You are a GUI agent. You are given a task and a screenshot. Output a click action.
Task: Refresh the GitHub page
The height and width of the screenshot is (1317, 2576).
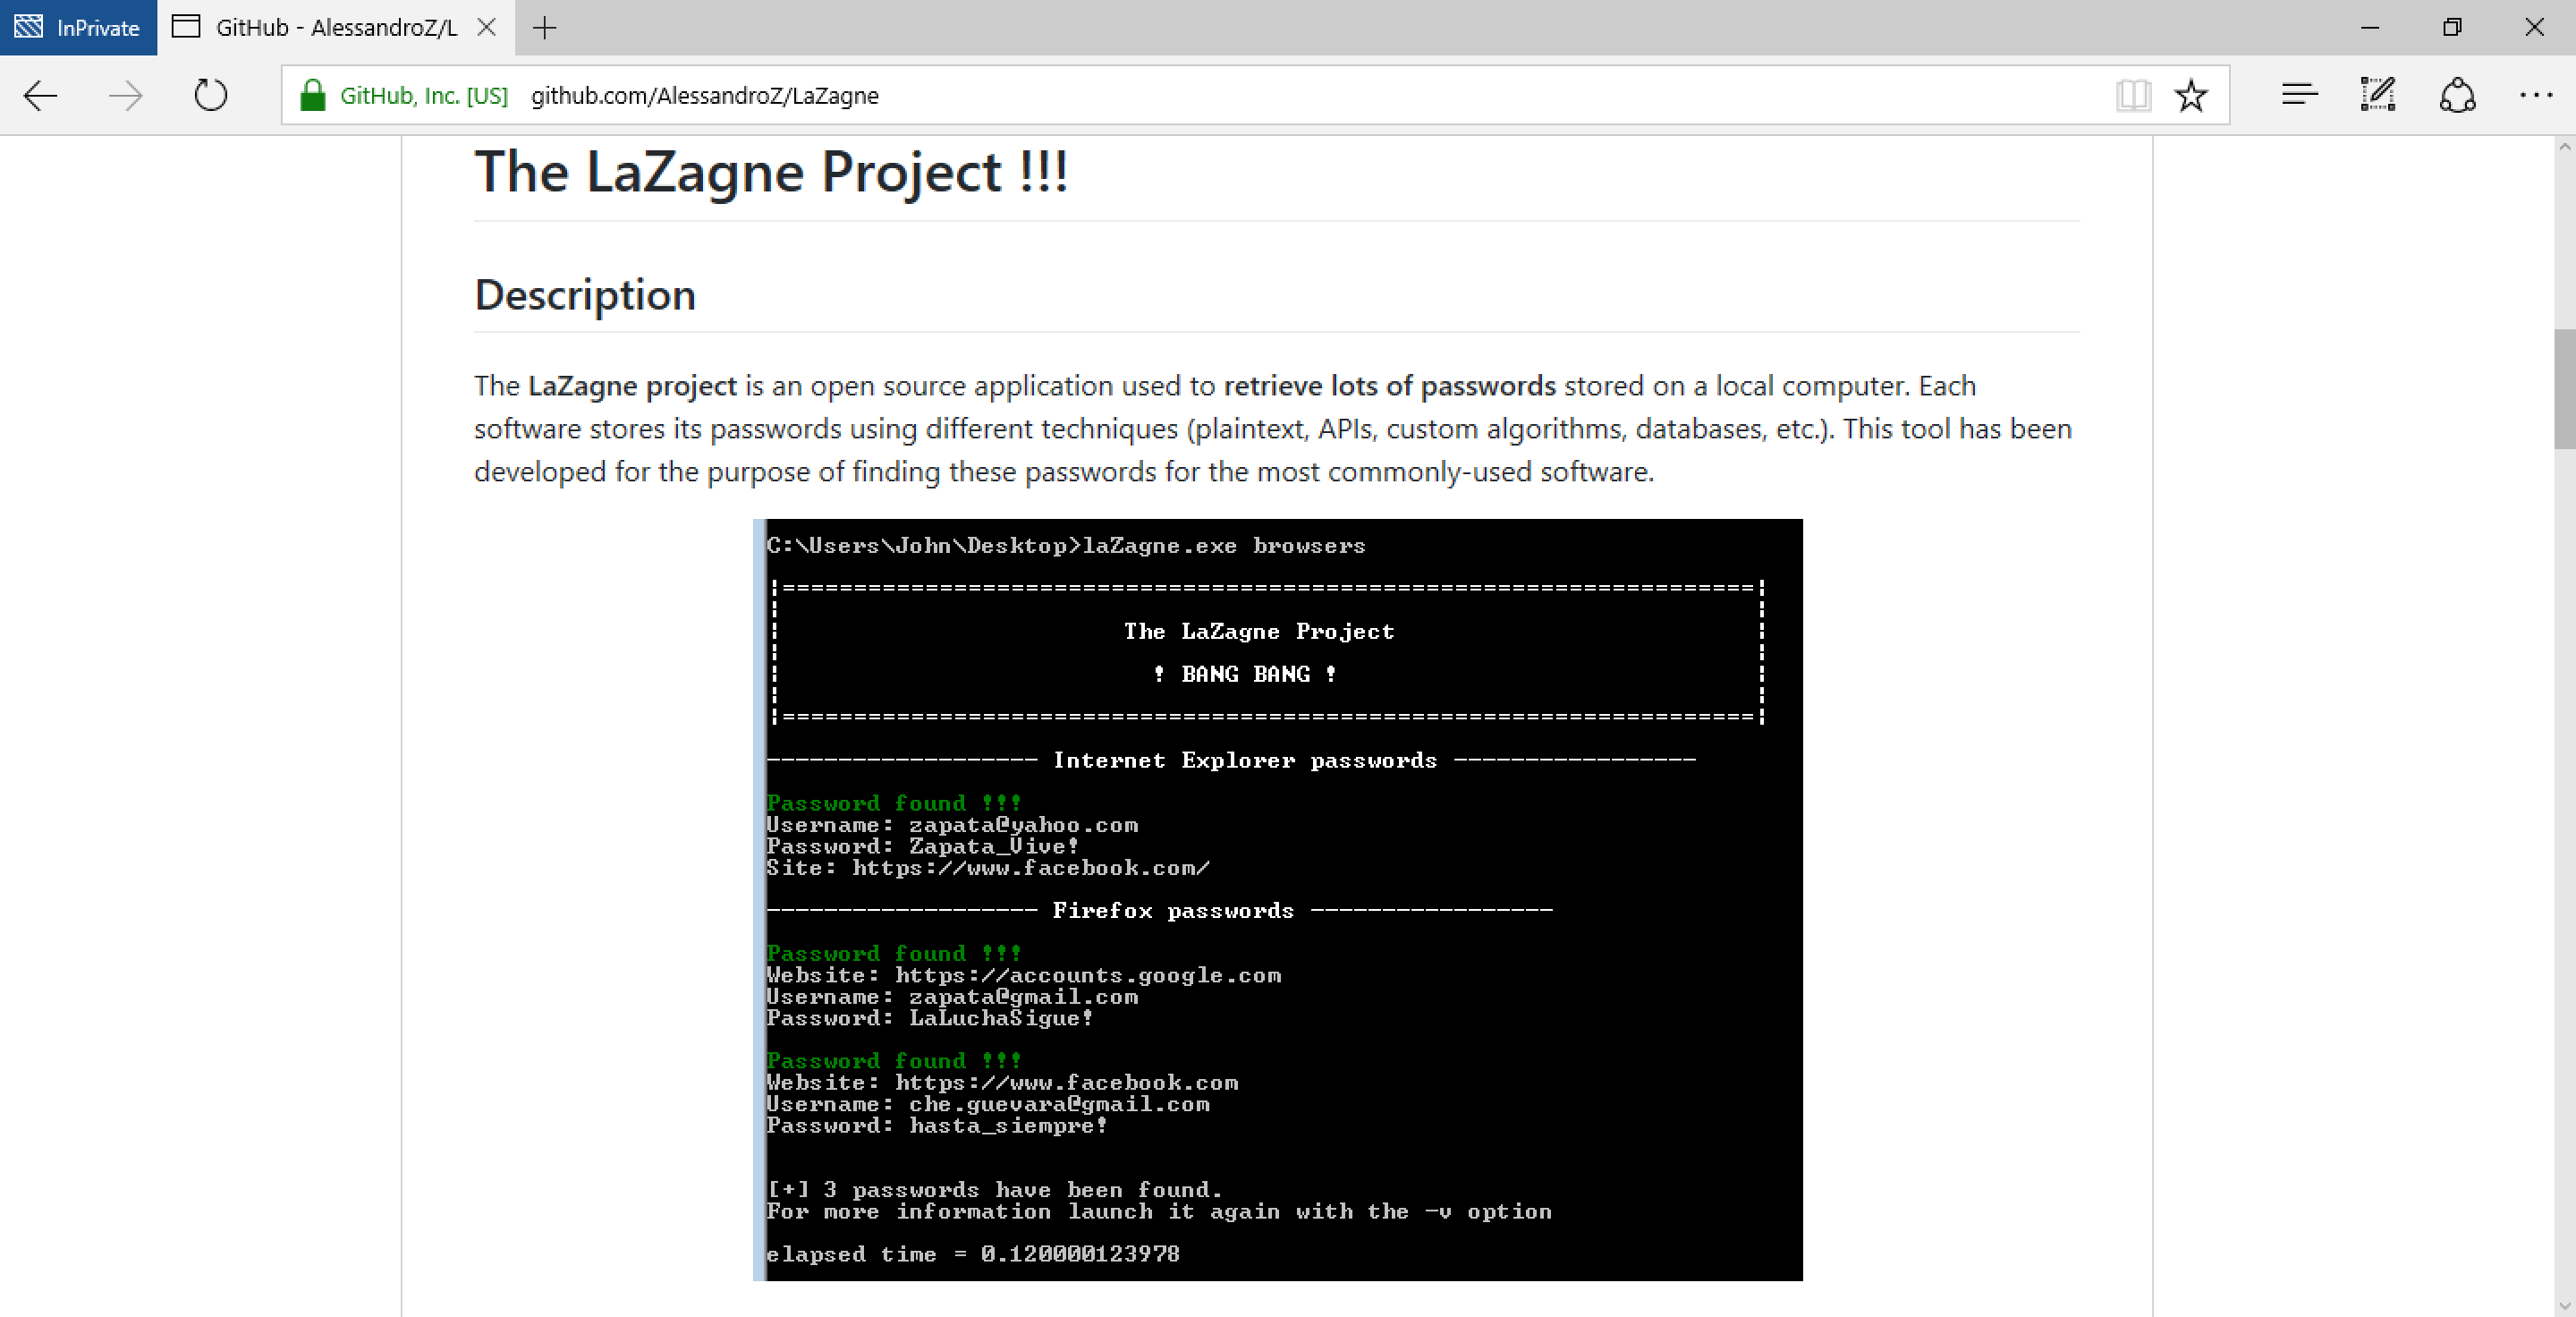click(211, 96)
